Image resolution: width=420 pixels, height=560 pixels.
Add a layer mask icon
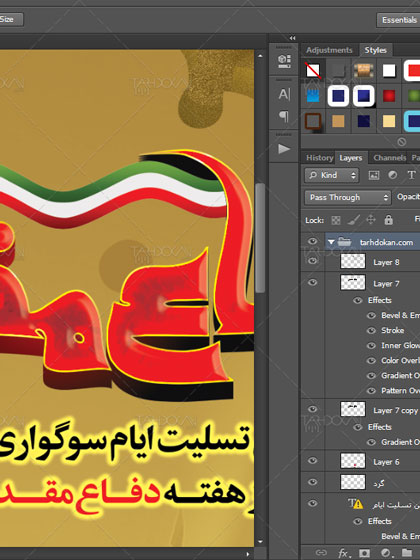click(x=364, y=553)
